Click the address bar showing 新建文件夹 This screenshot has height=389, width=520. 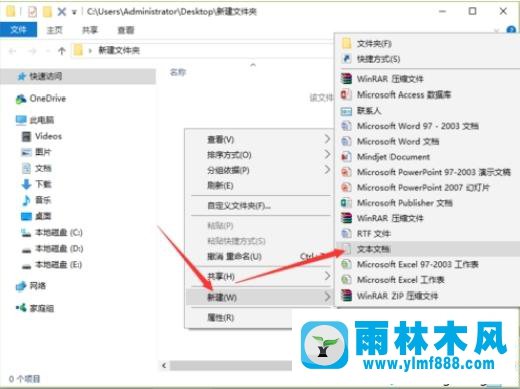203,51
